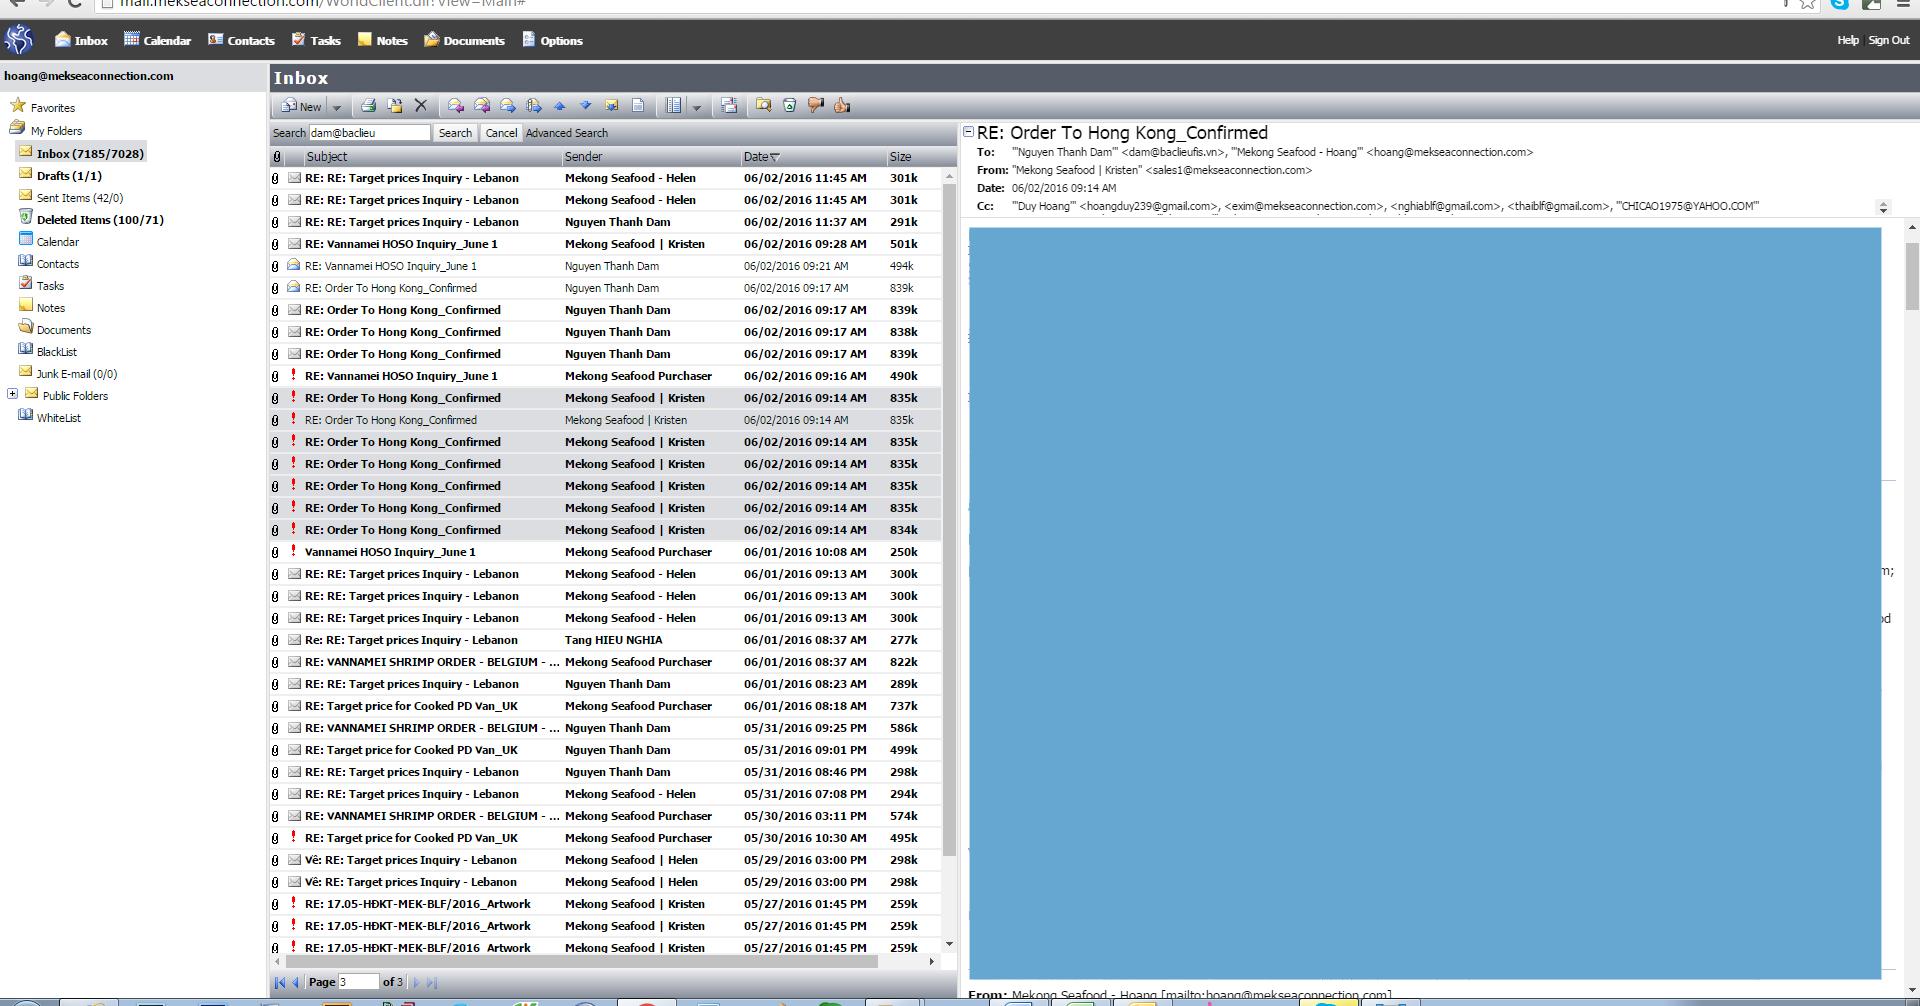
Task: Select the Inbox (7185/7028) folder
Action: click(90, 153)
